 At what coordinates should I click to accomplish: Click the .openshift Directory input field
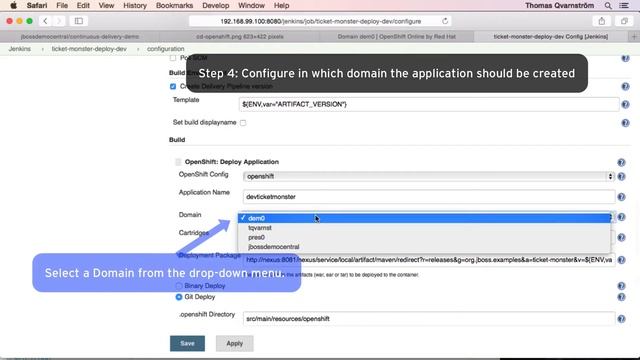point(429,319)
